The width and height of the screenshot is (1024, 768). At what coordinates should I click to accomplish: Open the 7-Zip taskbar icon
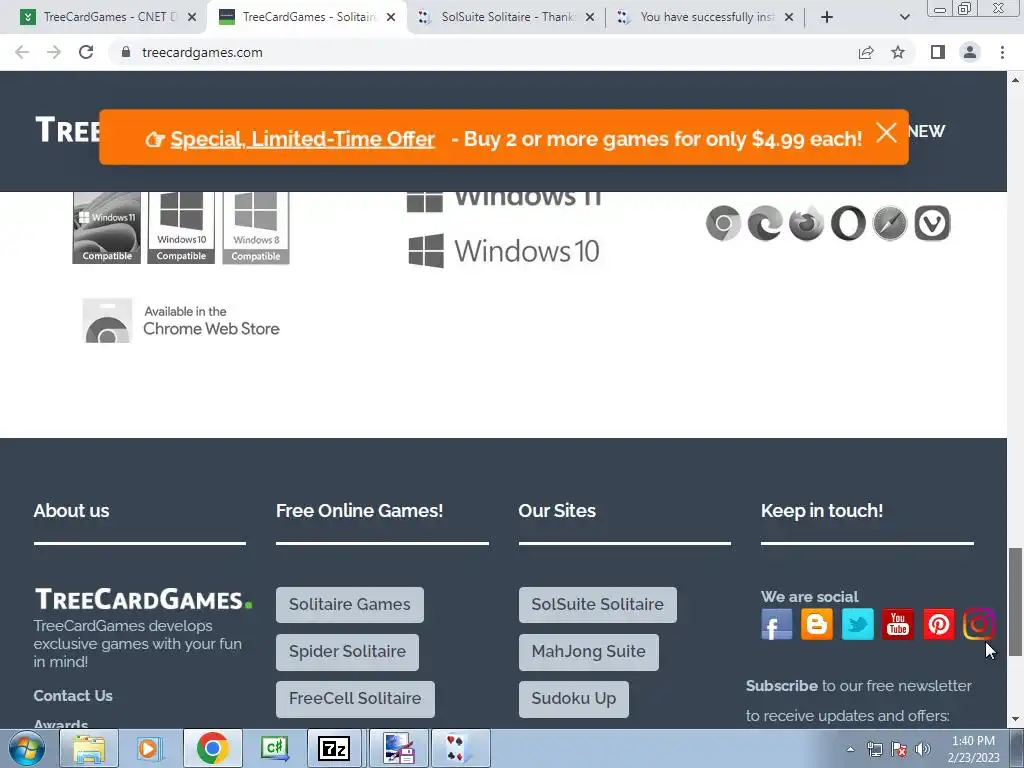[335, 748]
